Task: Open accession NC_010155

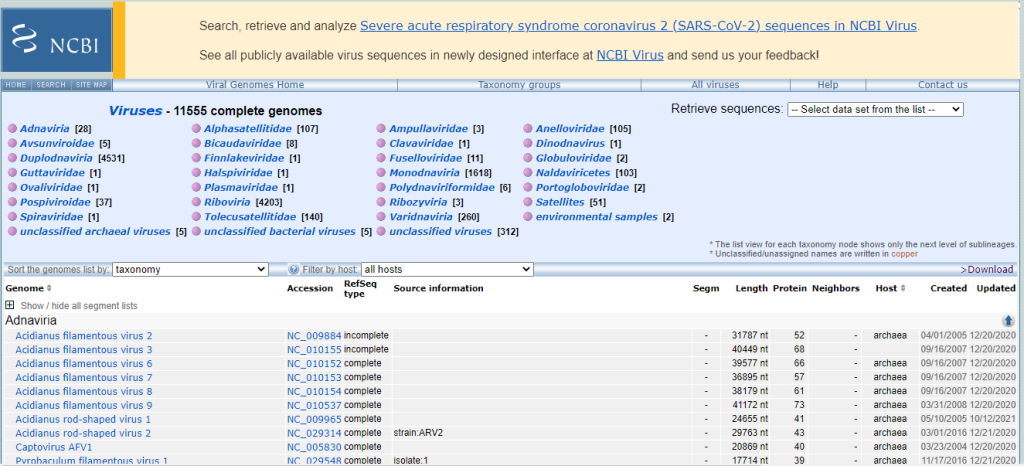Action: 314,350
